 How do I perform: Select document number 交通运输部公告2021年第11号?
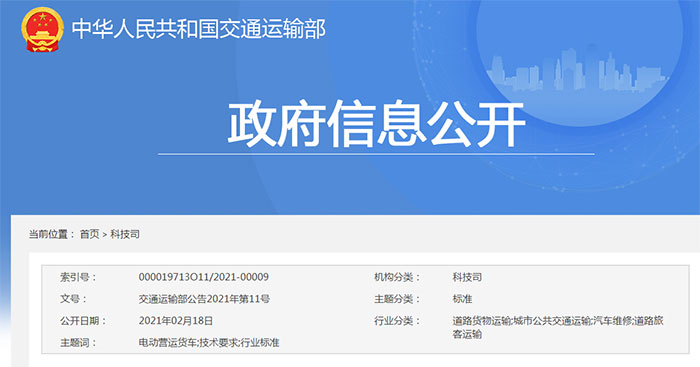coord(204,299)
